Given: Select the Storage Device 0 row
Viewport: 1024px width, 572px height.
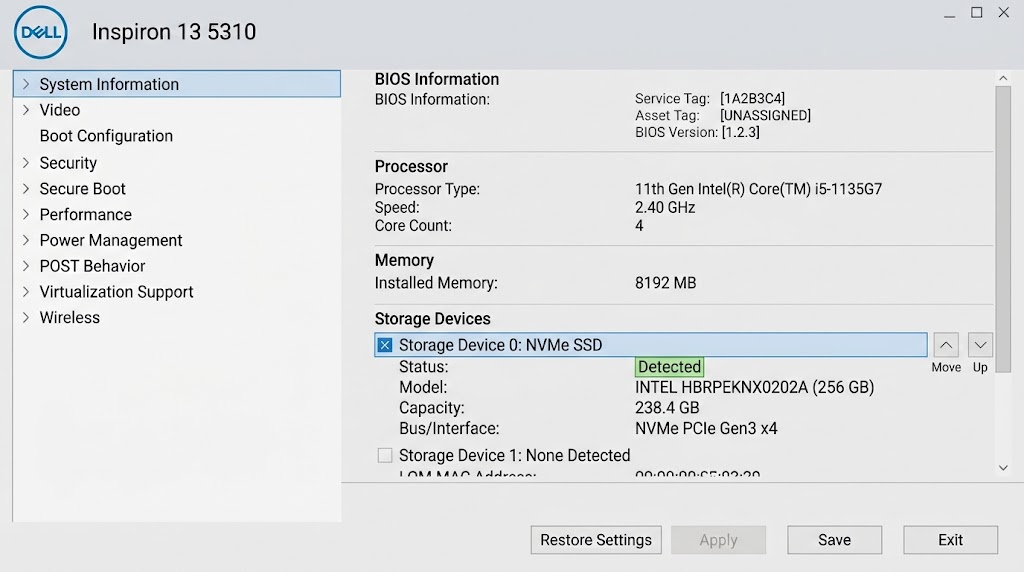Looking at the screenshot, I should click(x=650, y=345).
